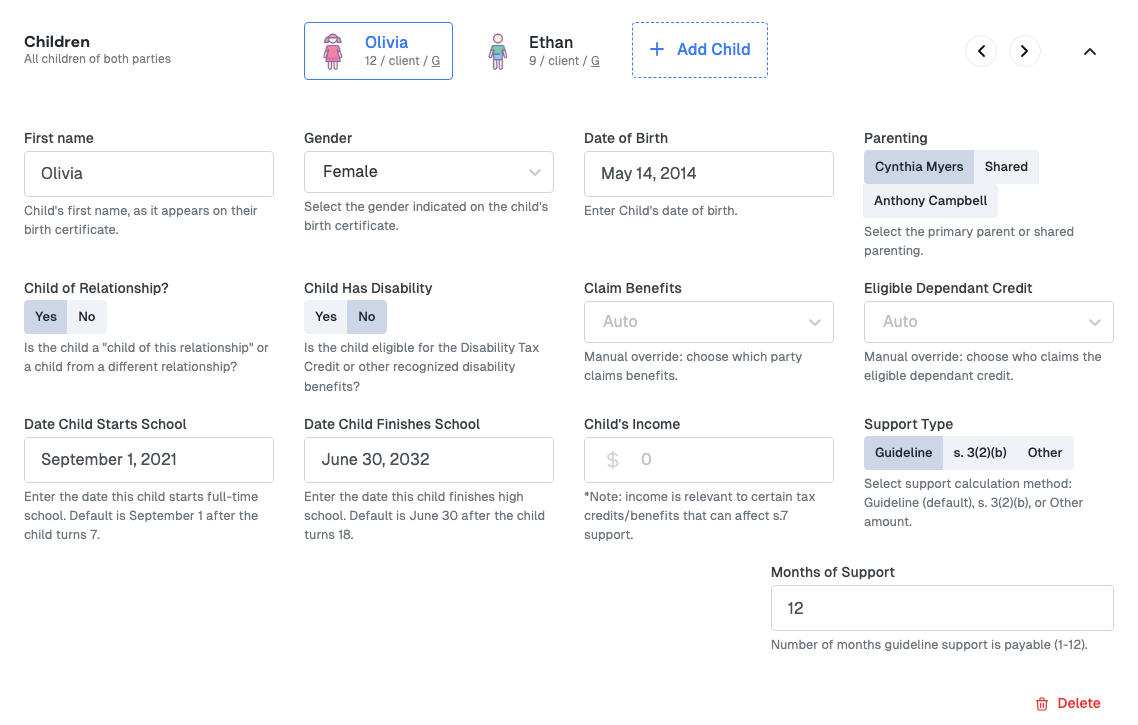This screenshot has width=1138, height=725.
Task: Open the Claim Benefits dropdown
Action: [x=708, y=322]
